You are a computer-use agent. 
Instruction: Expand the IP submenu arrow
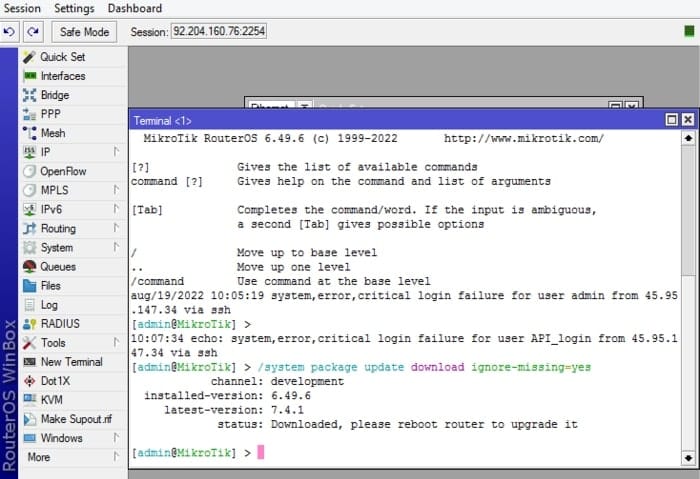[x=116, y=152]
